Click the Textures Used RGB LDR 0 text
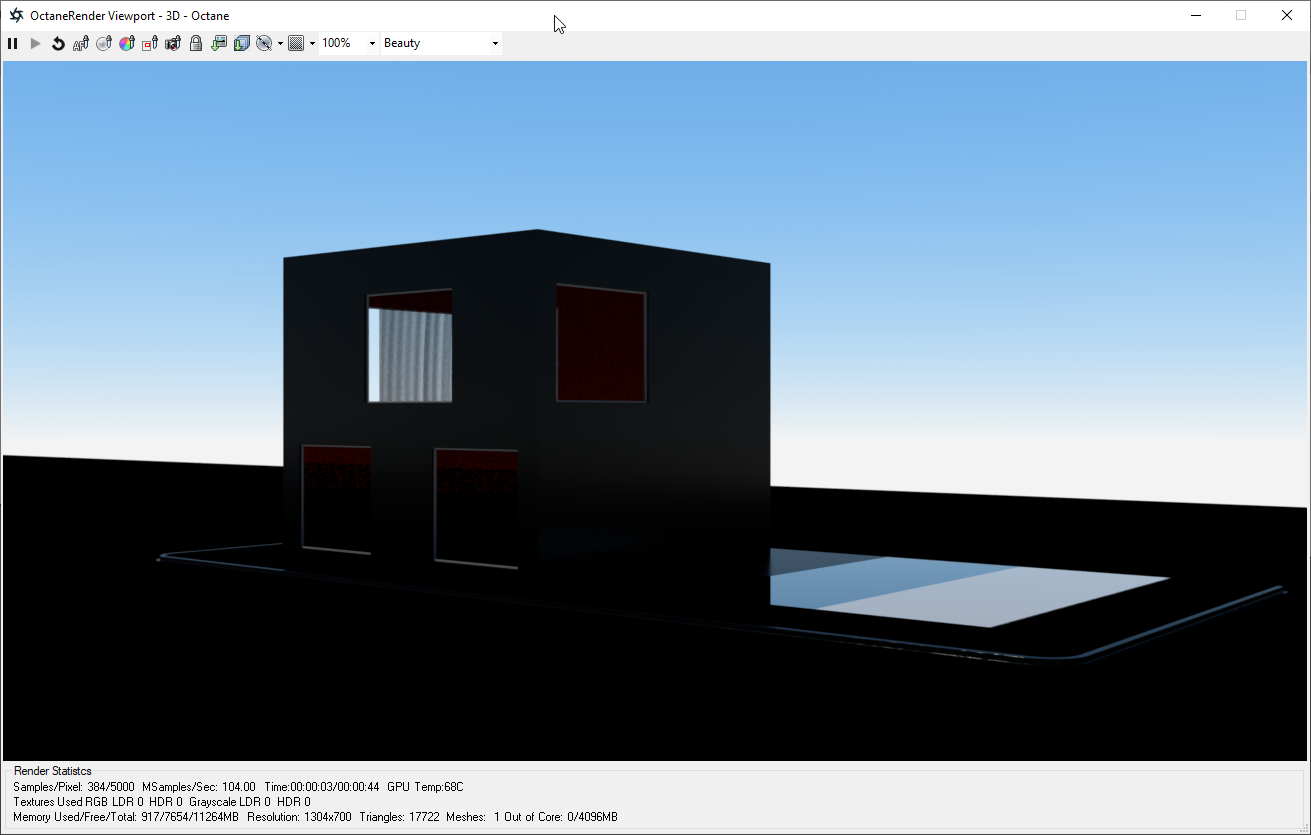Image resolution: width=1311 pixels, height=835 pixels. pos(79,802)
